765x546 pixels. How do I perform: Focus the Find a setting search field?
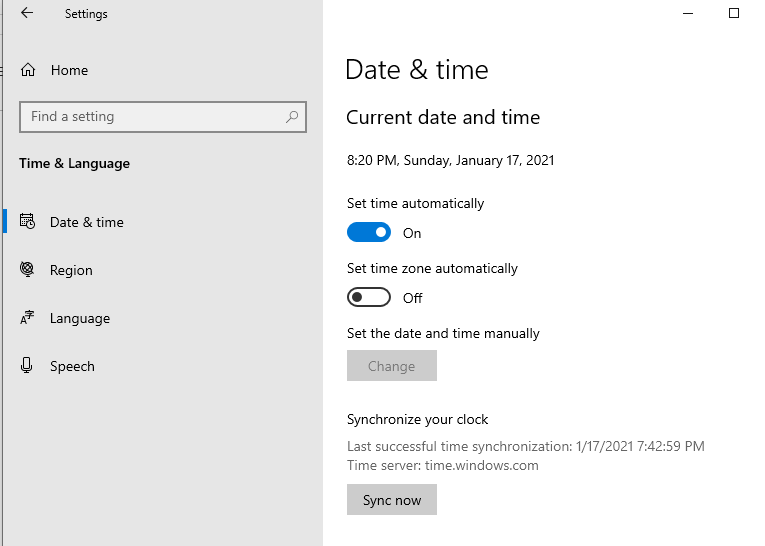(163, 117)
